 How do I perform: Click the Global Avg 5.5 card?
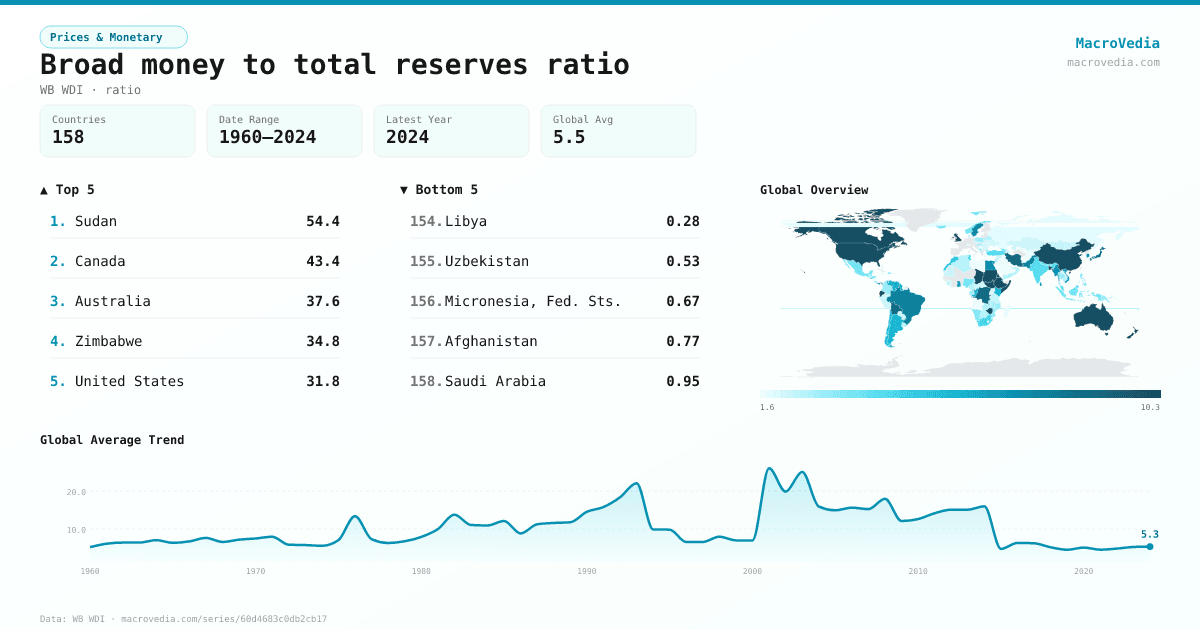[x=618, y=131]
